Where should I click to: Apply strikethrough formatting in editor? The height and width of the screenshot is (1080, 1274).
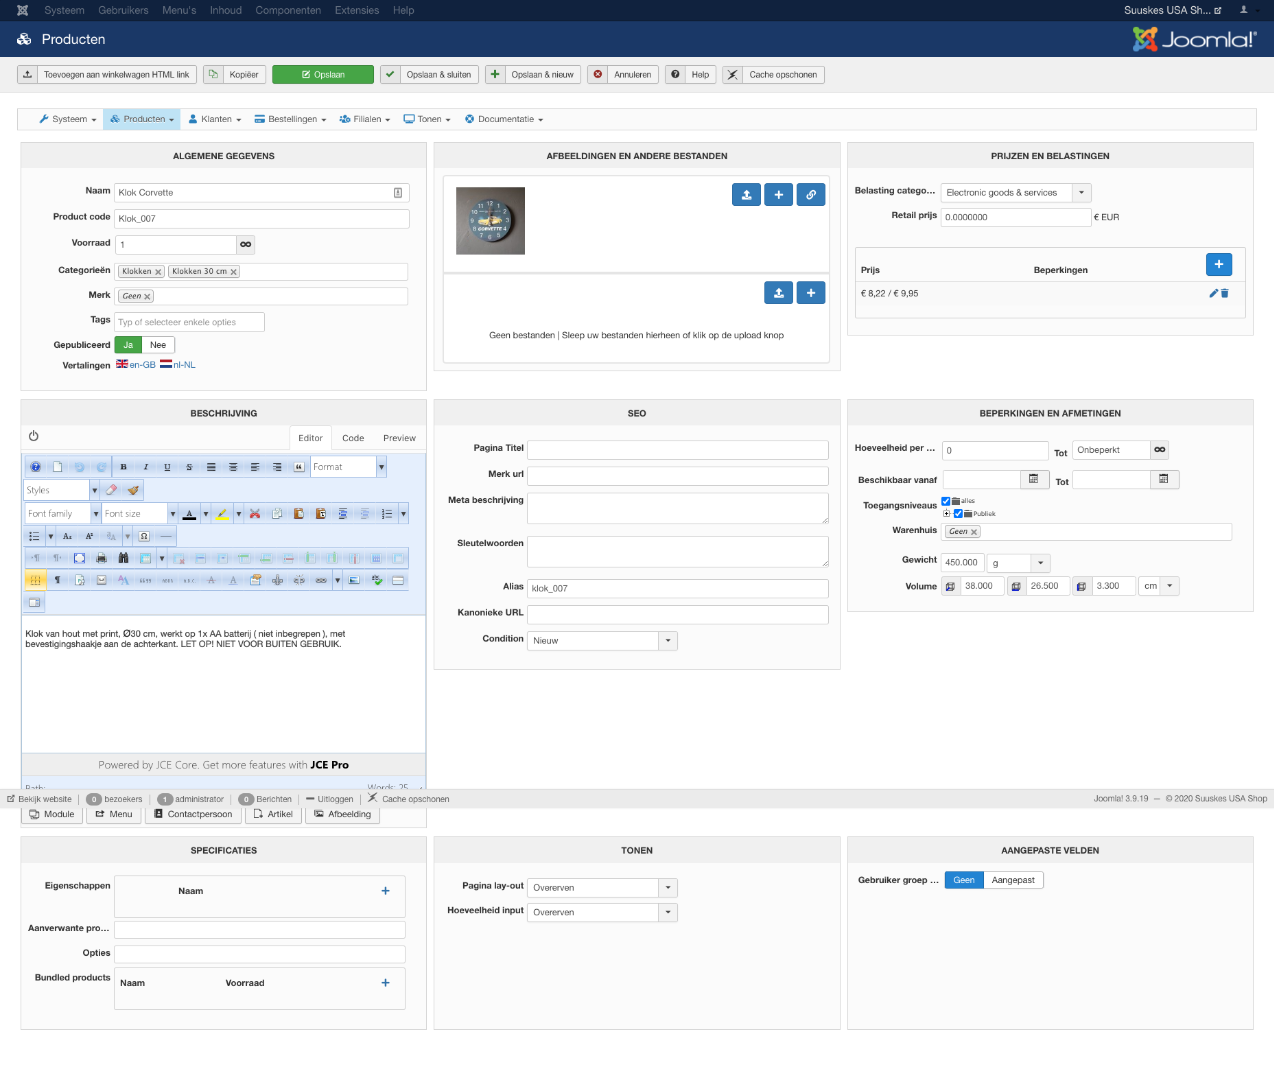click(189, 467)
